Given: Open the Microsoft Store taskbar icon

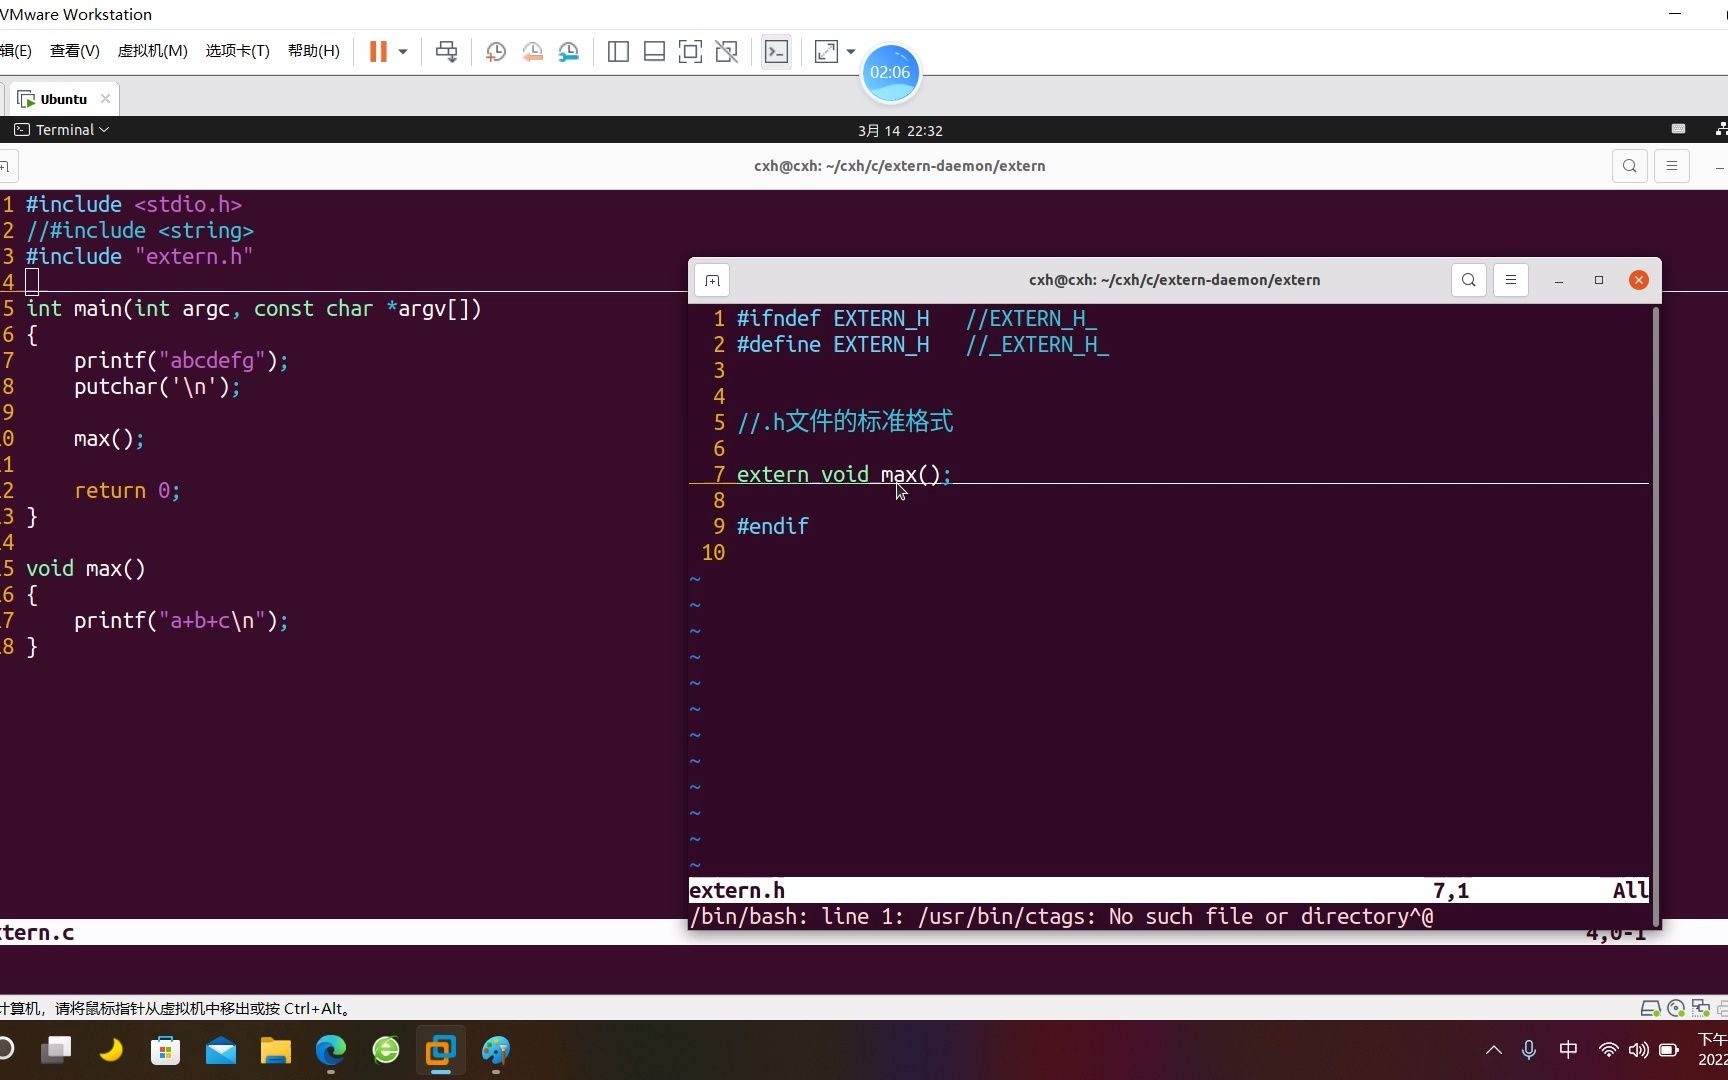Looking at the screenshot, I should 166,1050.
